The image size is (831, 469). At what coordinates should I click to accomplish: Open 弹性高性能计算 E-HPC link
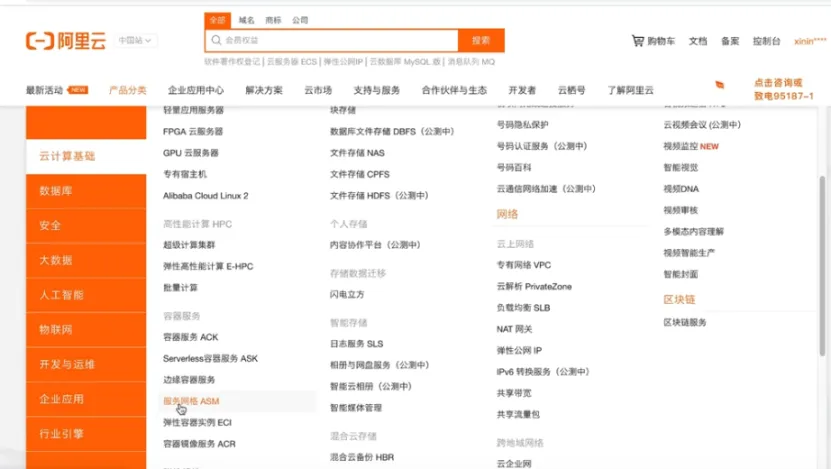coord(208,266)
